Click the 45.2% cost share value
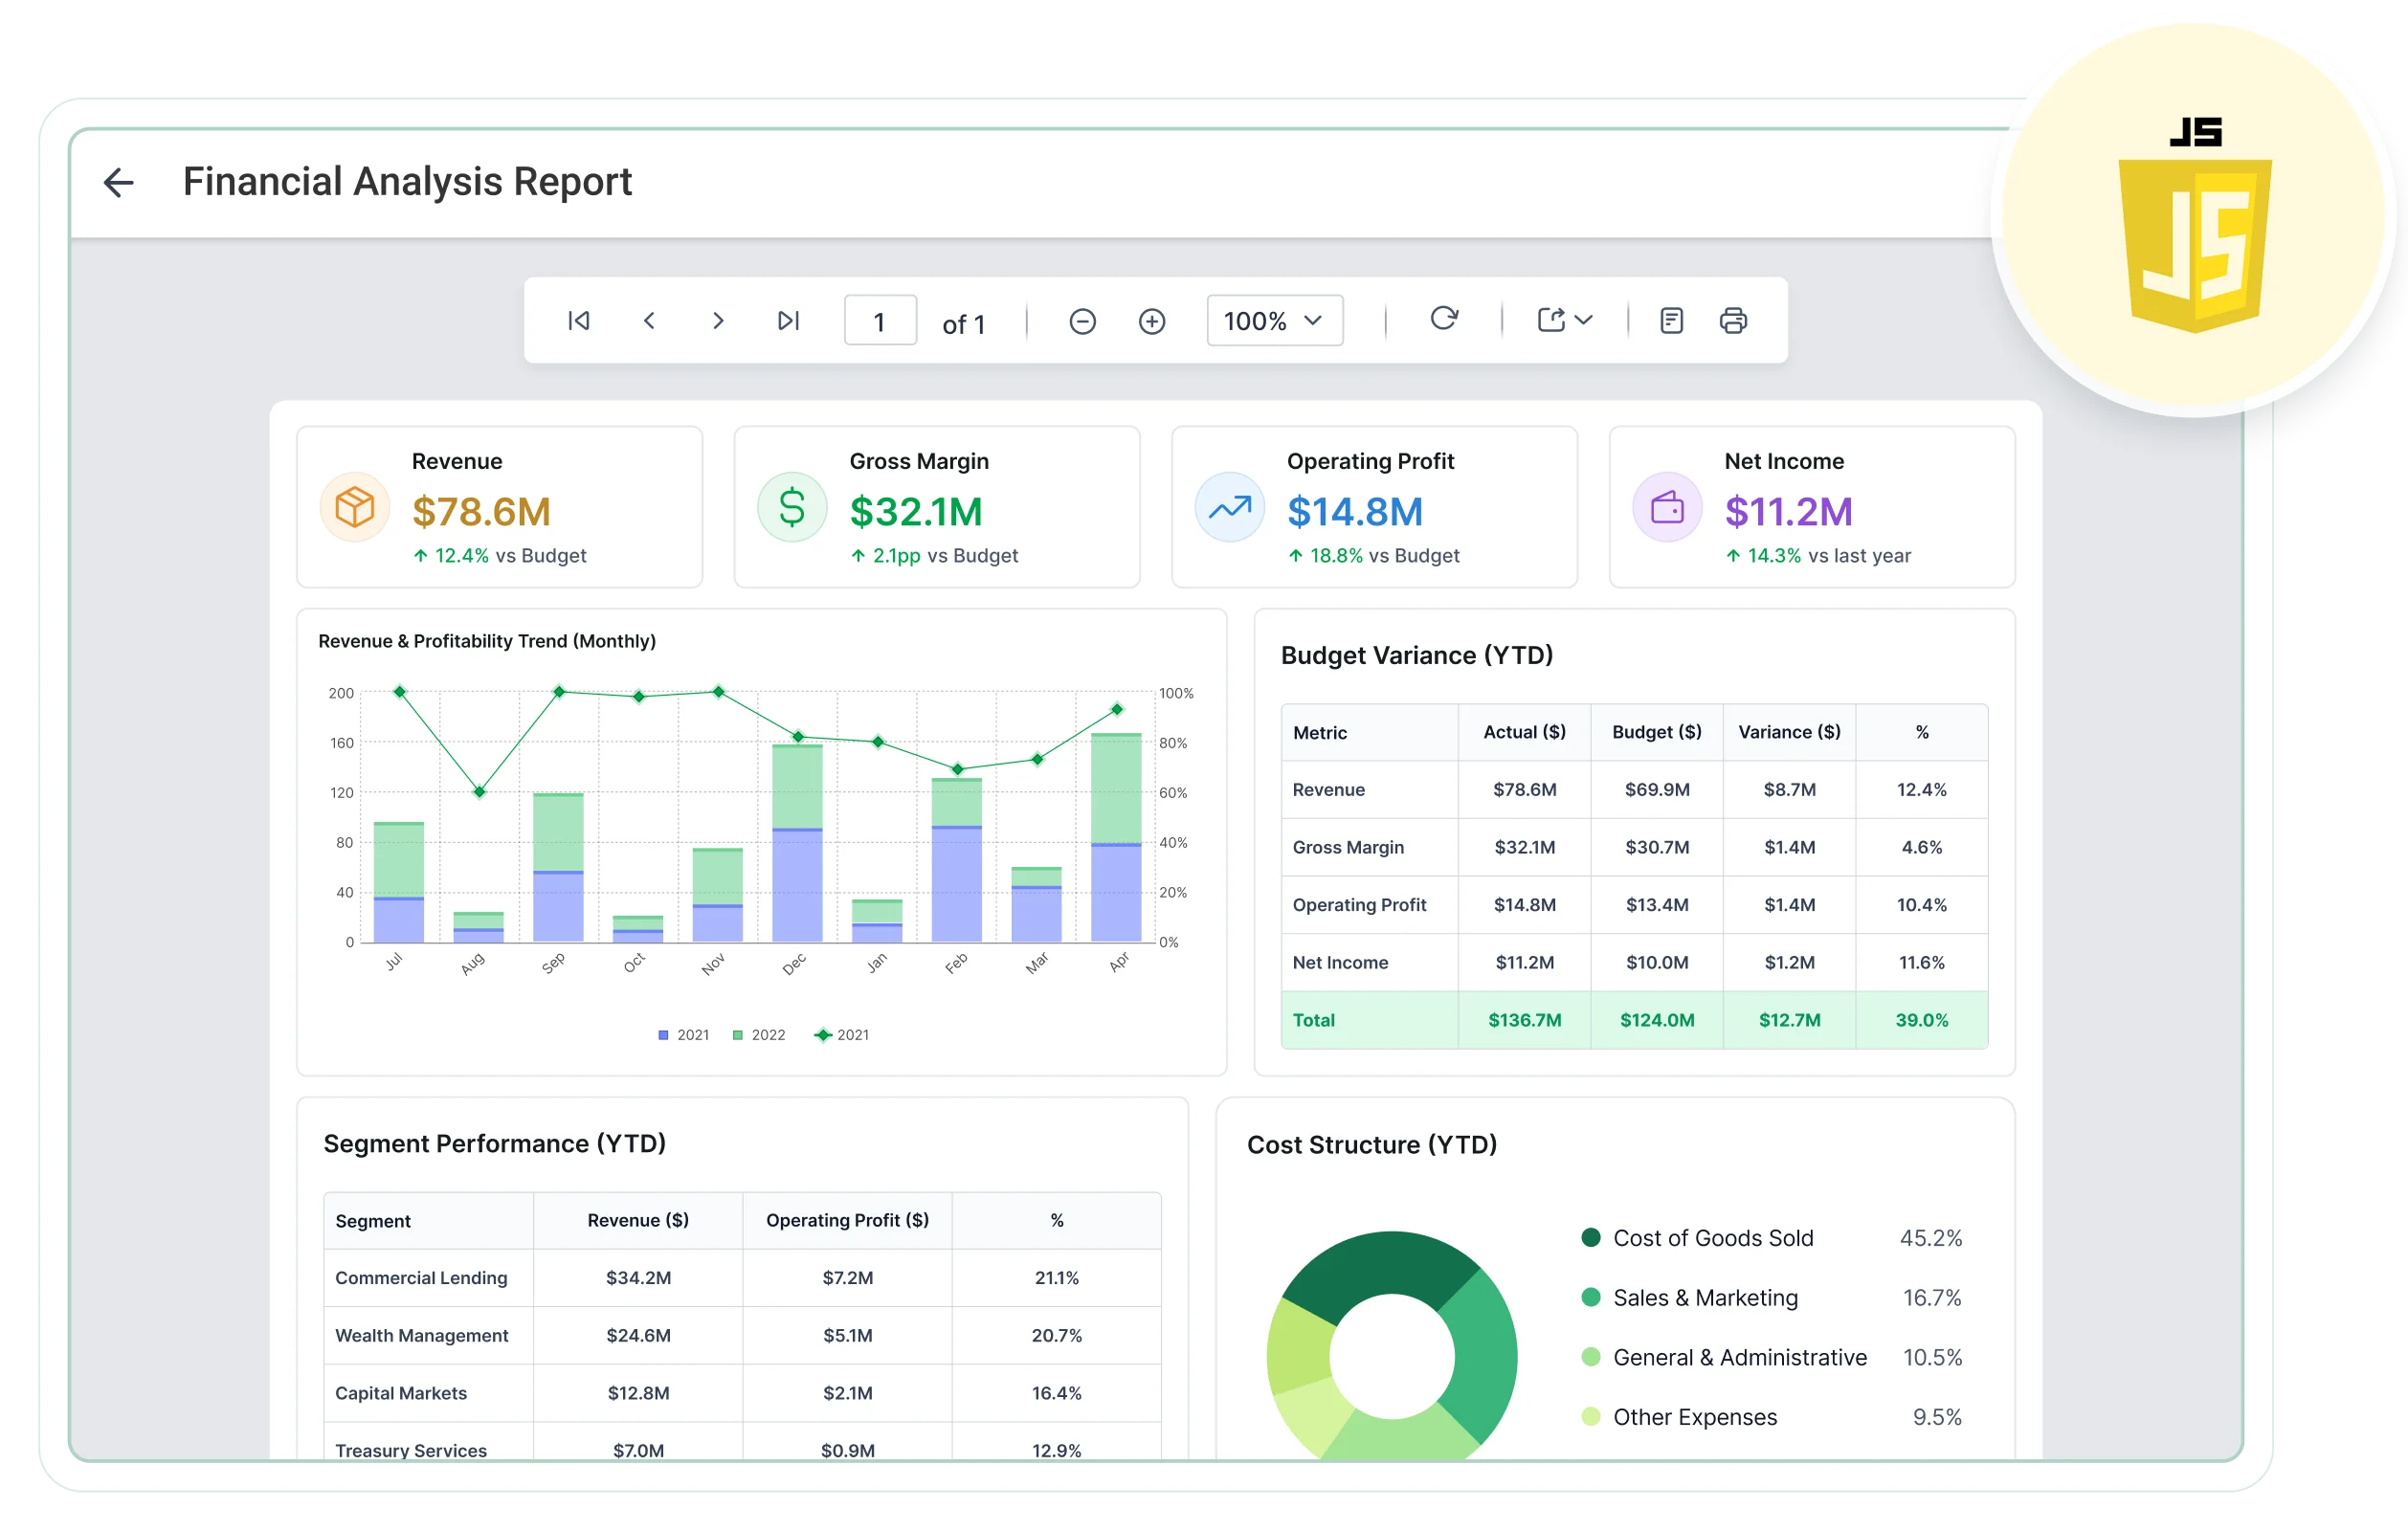Viewport: 2408px width, 1531px height. [1930, 1238]
